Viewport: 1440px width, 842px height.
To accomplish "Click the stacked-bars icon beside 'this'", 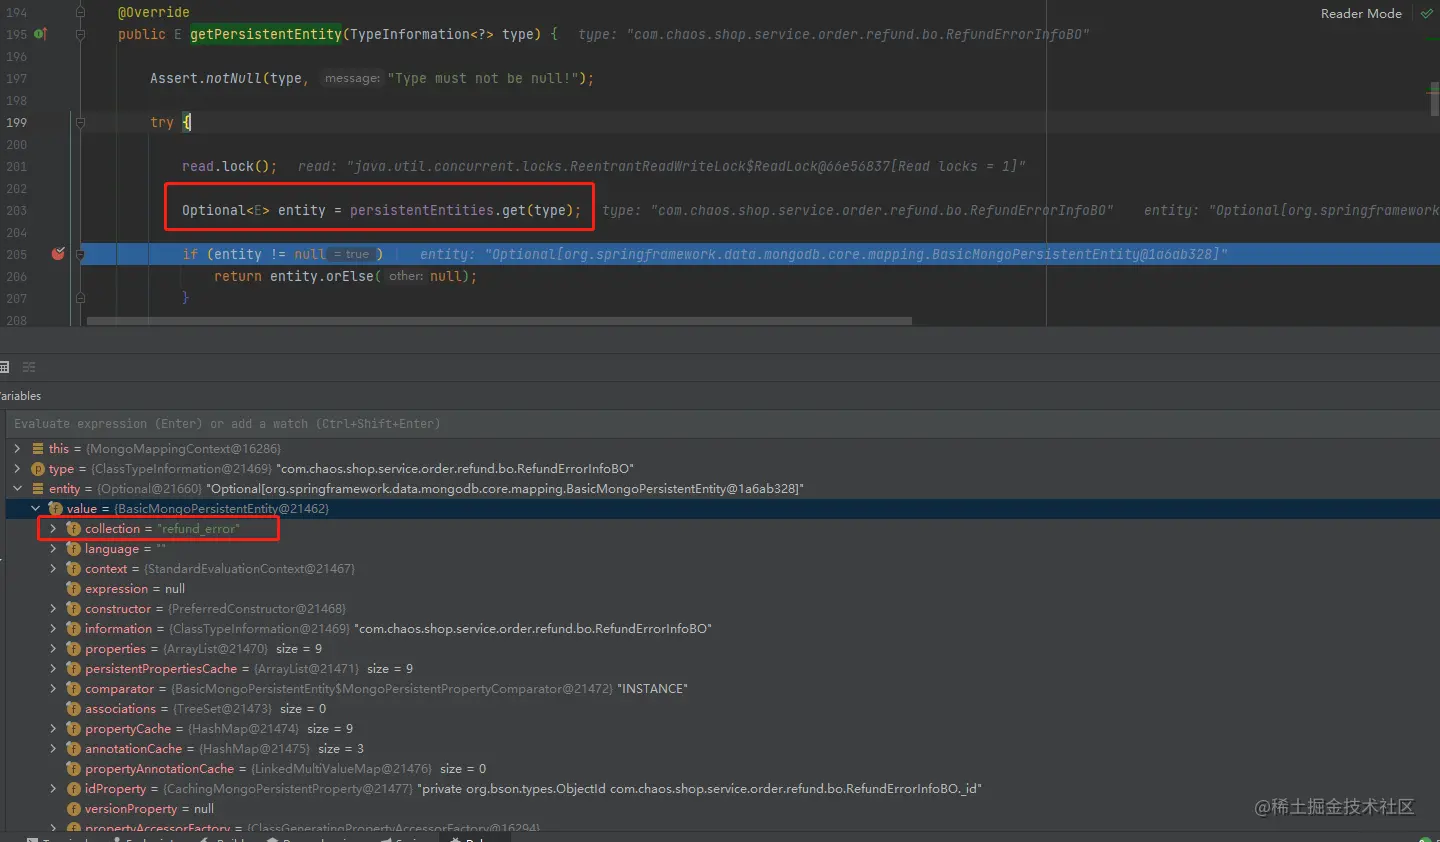I will tap(38, 449).
